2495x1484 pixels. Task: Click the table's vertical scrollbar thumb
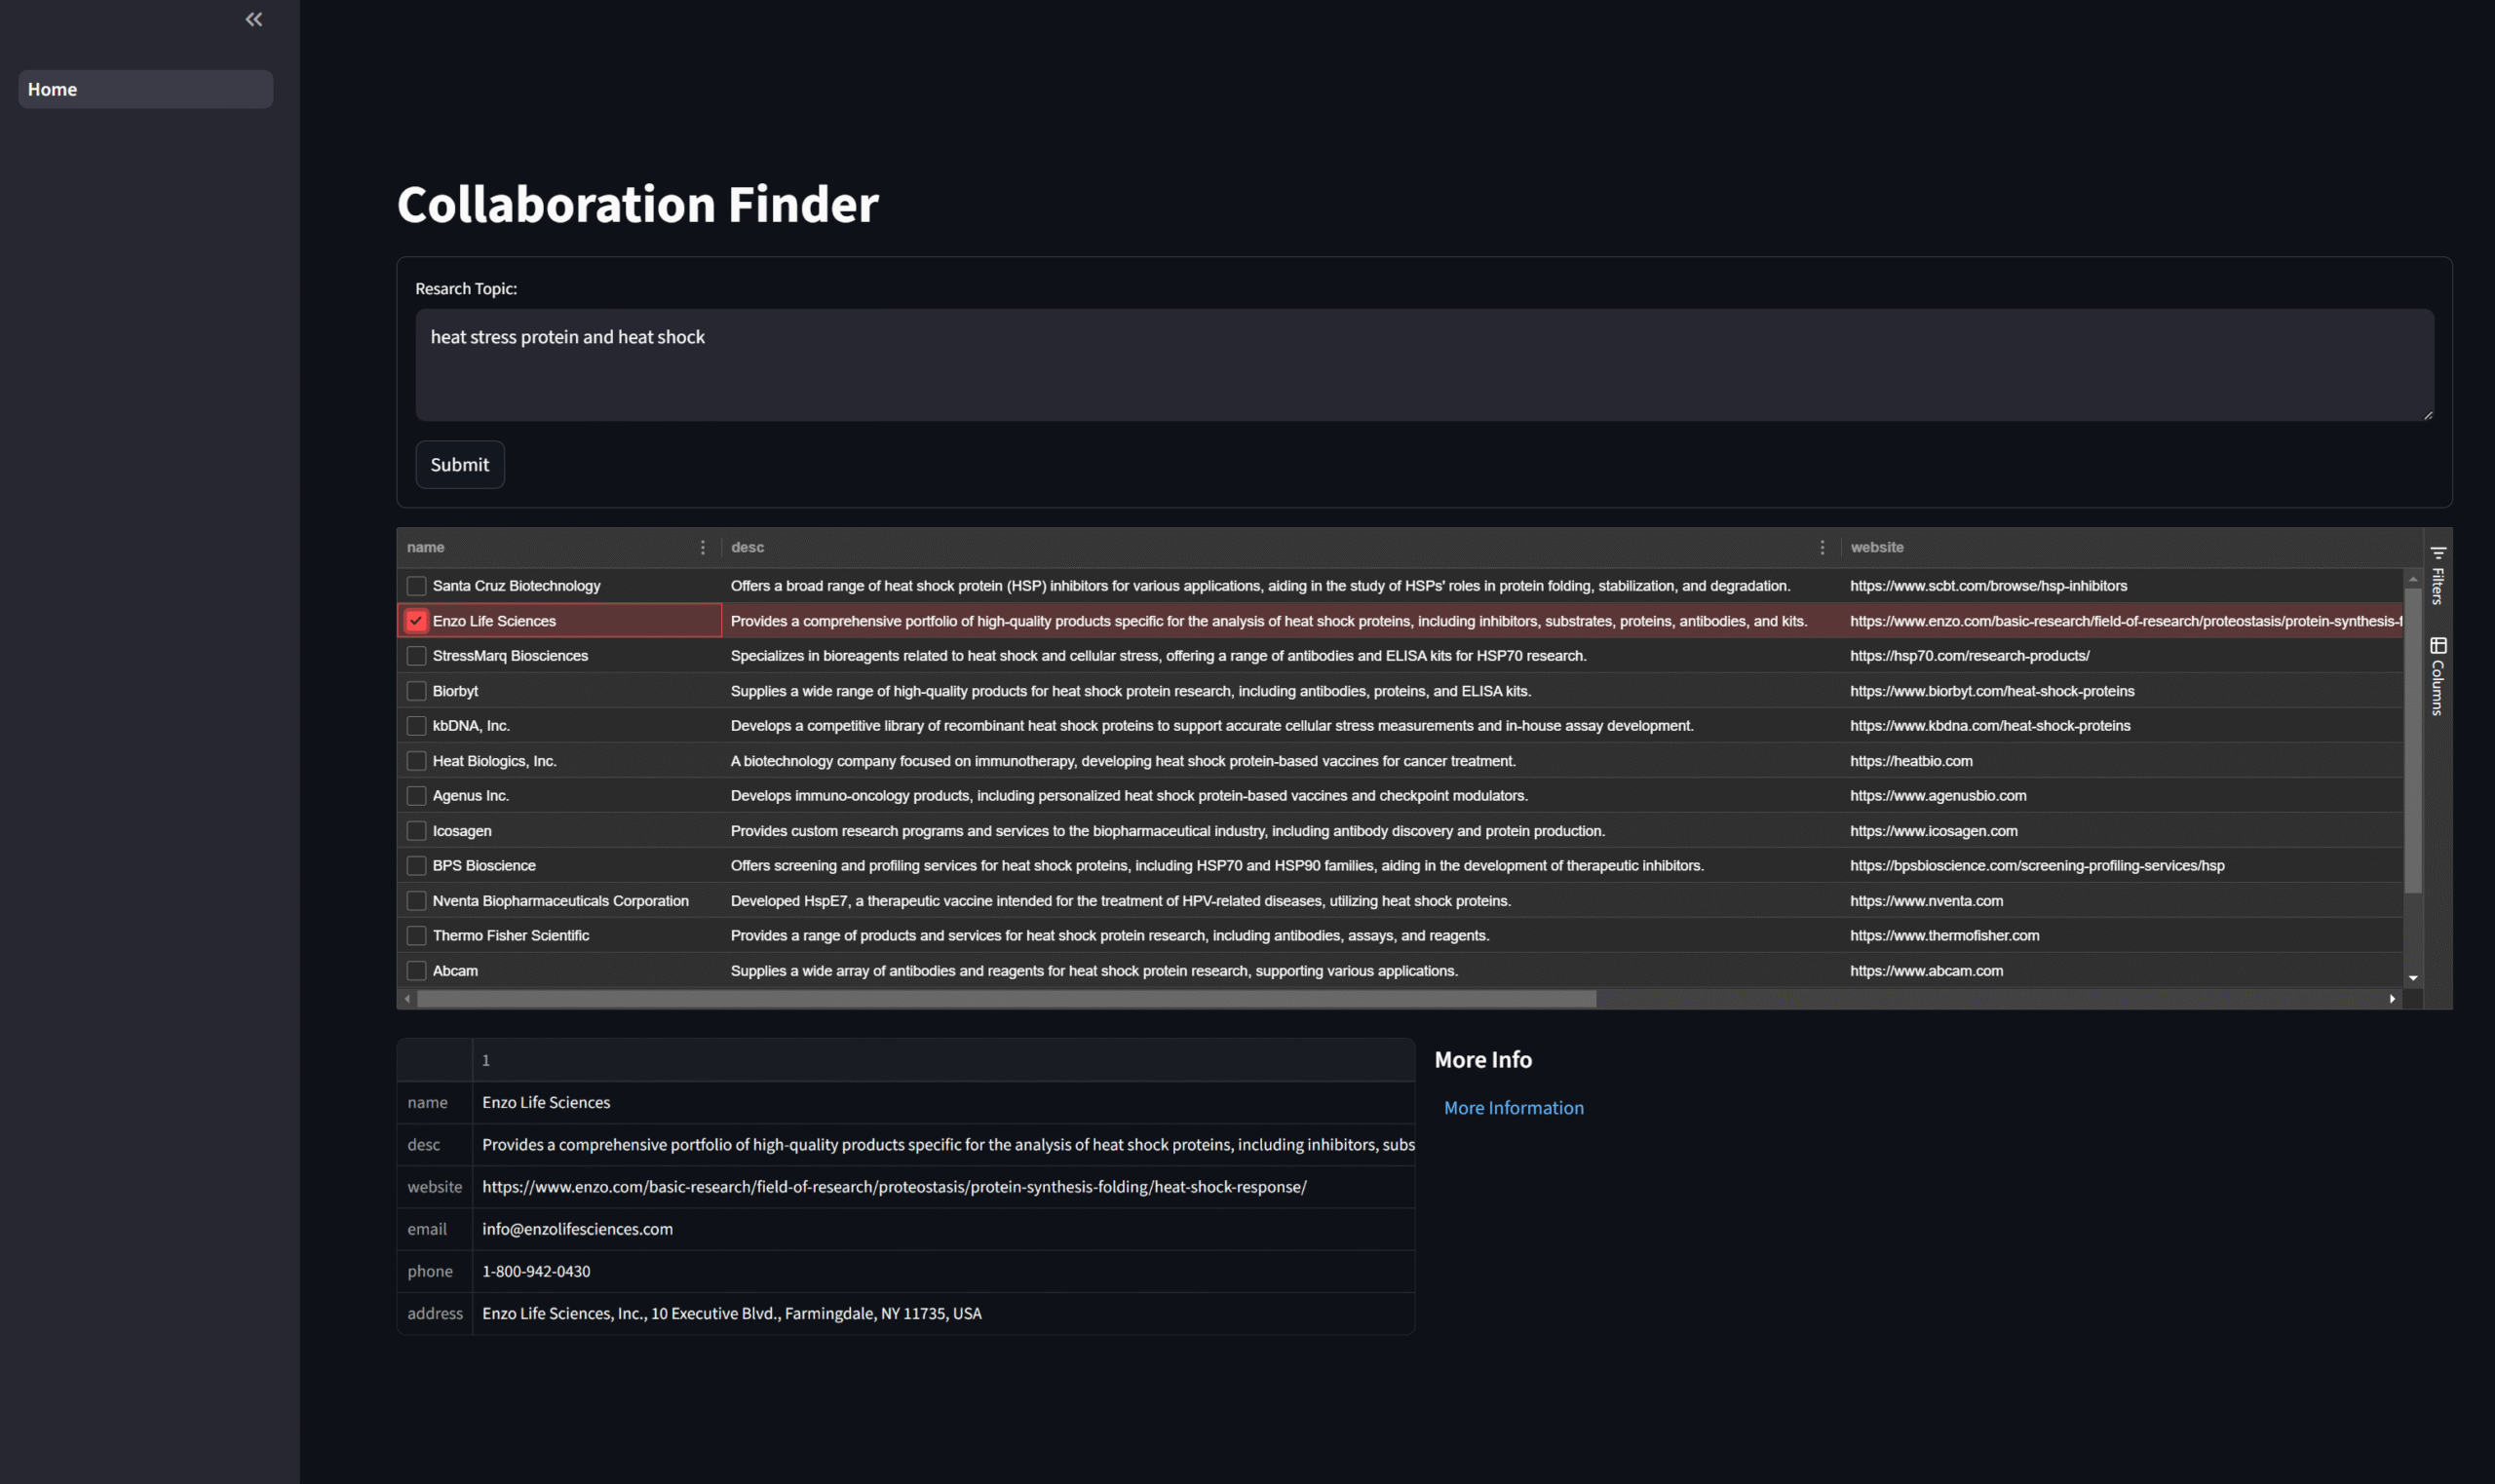pyautogui.click(x=2413, y=740)
